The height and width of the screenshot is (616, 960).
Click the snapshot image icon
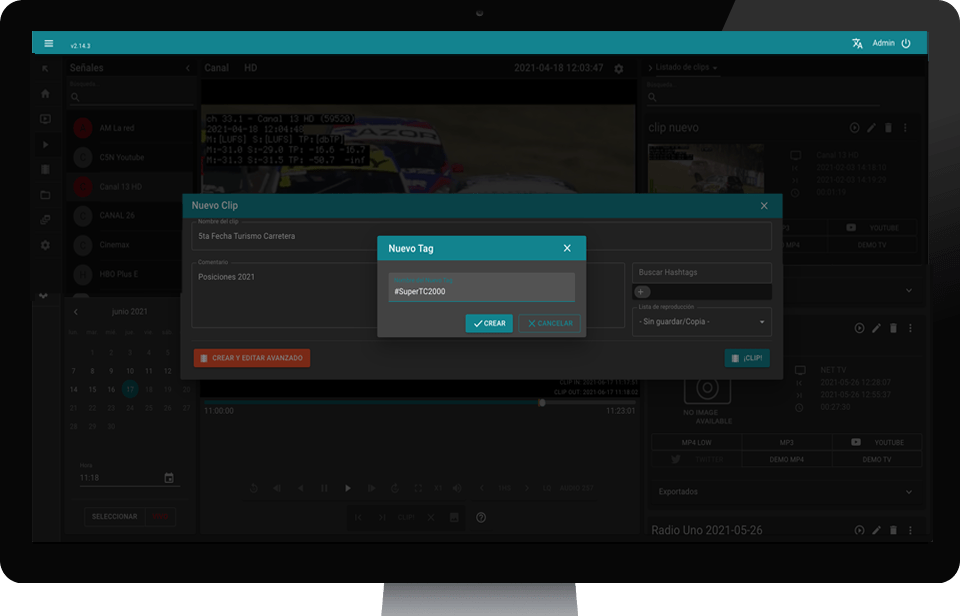coord(454,517)
